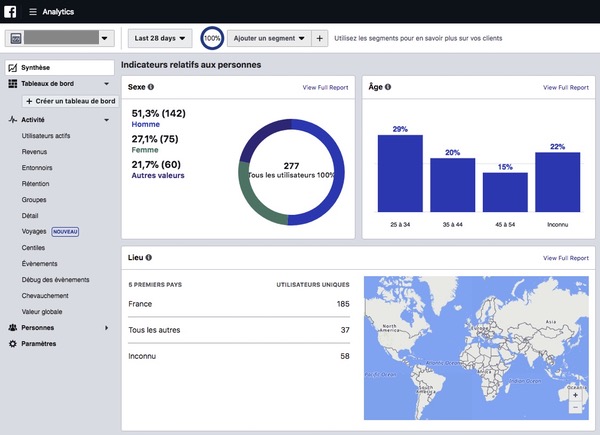
Task: Zoom in on the world map
Action: click(575, 394)
